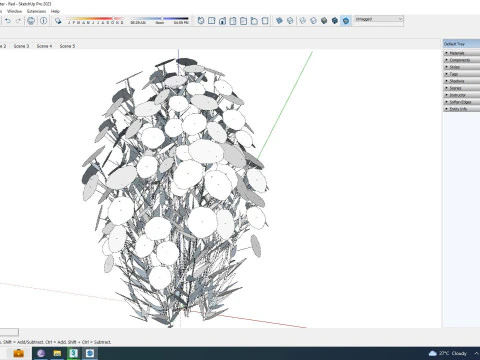Viewport: 480px width, 360px height.
Task: Switch to the Scene 4 tab
Action: (44, 46)
